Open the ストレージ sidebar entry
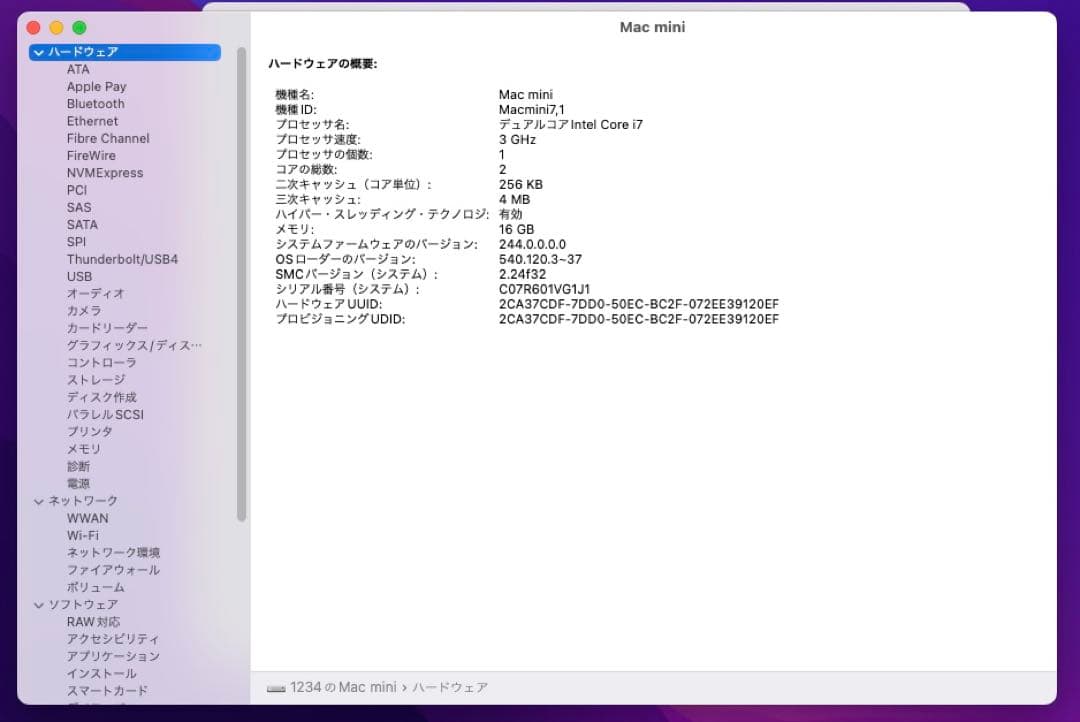1080x722 pixels. click(96, 380)
